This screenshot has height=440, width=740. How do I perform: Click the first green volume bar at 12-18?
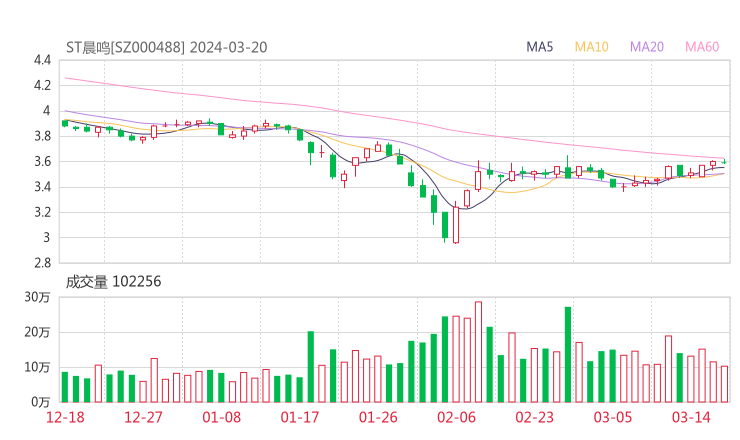point(65,387)
